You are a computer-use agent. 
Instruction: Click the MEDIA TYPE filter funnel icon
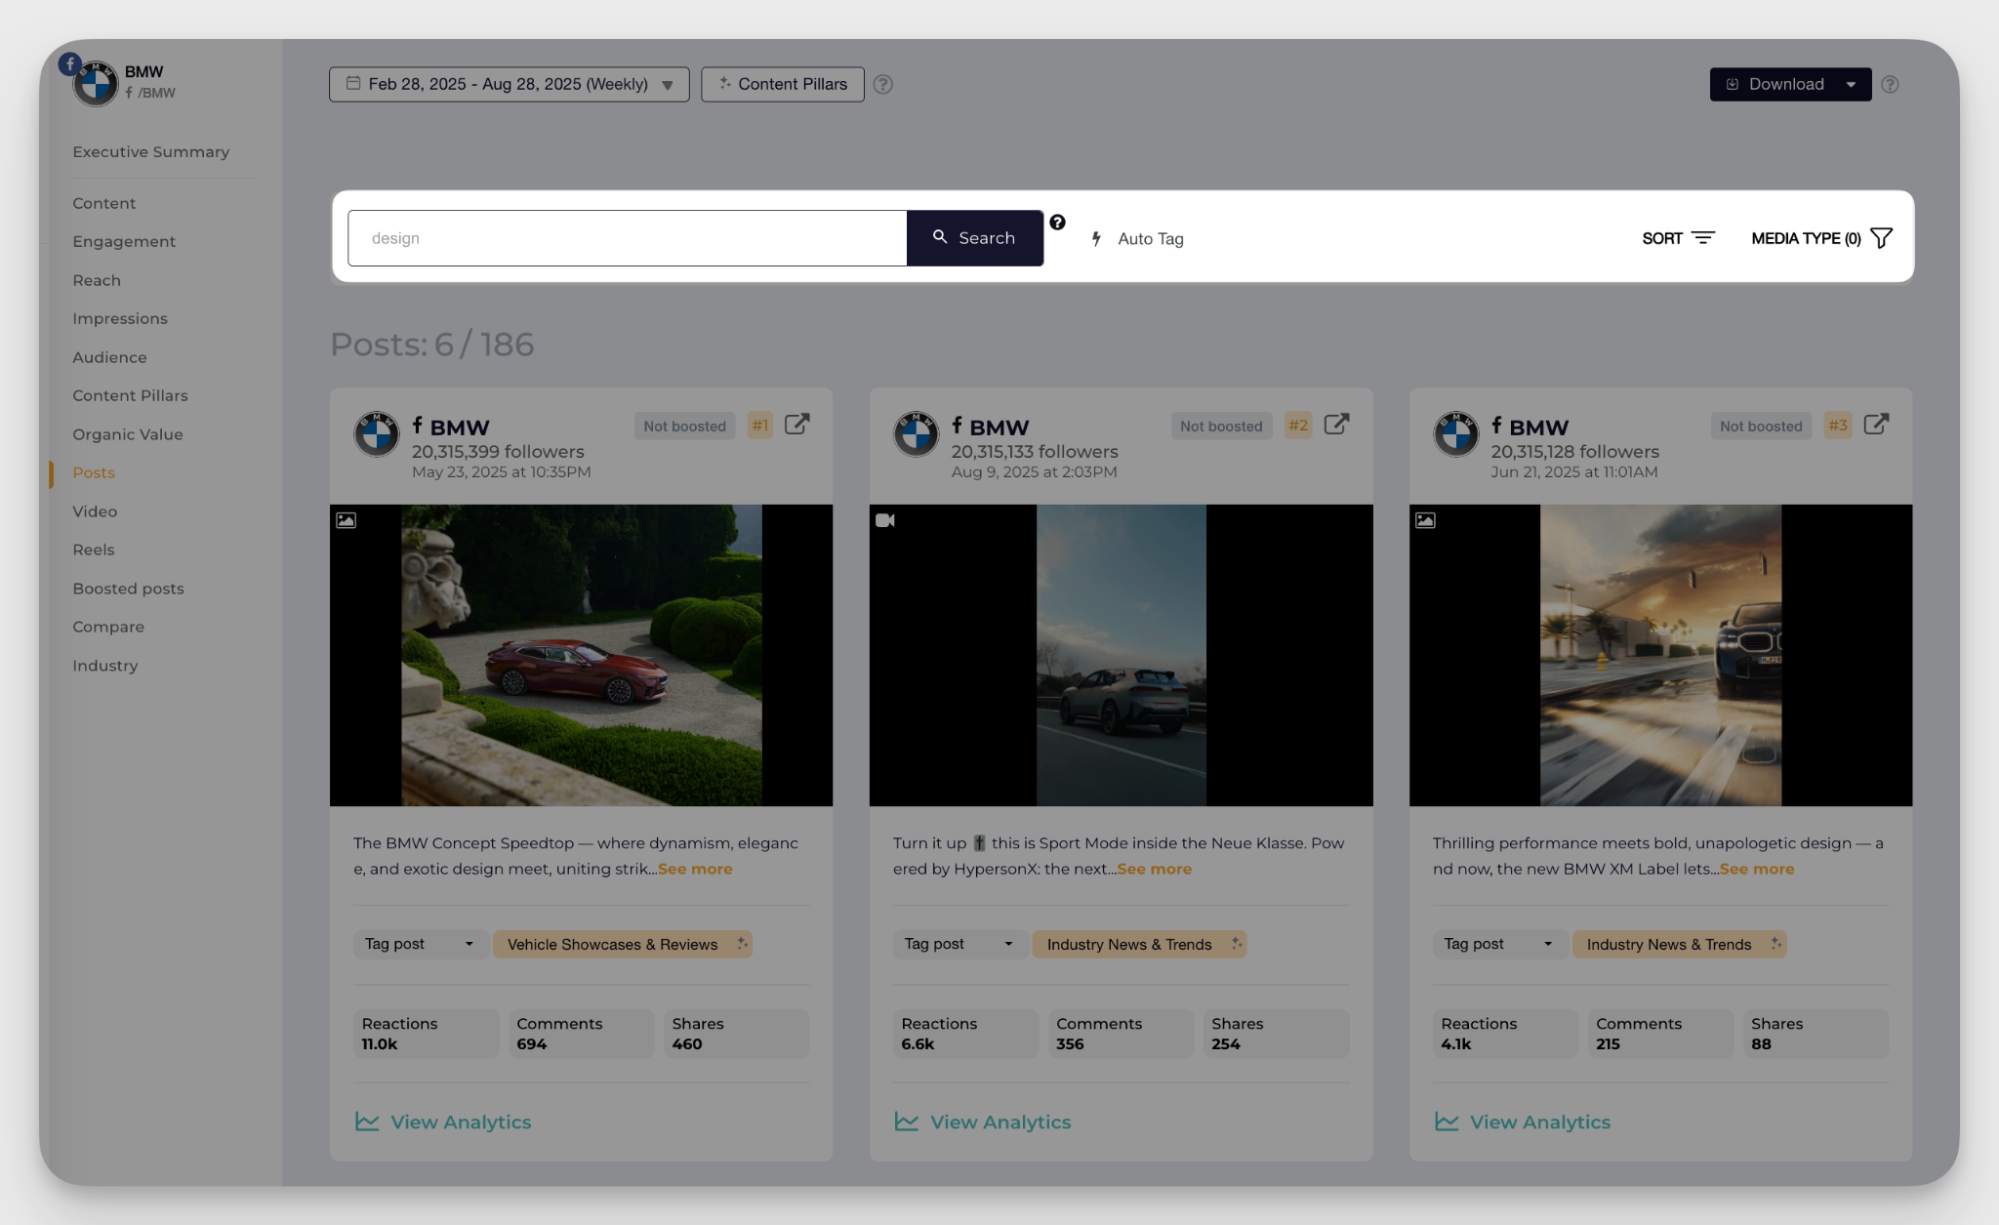(1881, 238)
